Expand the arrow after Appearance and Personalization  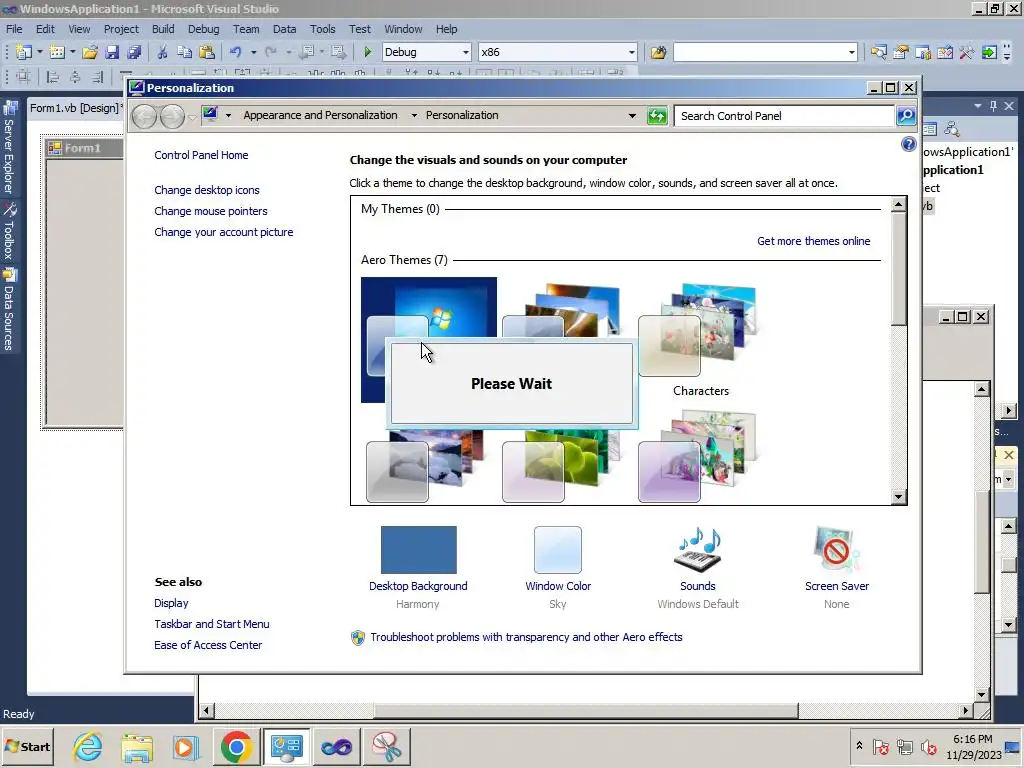point(414,116)
